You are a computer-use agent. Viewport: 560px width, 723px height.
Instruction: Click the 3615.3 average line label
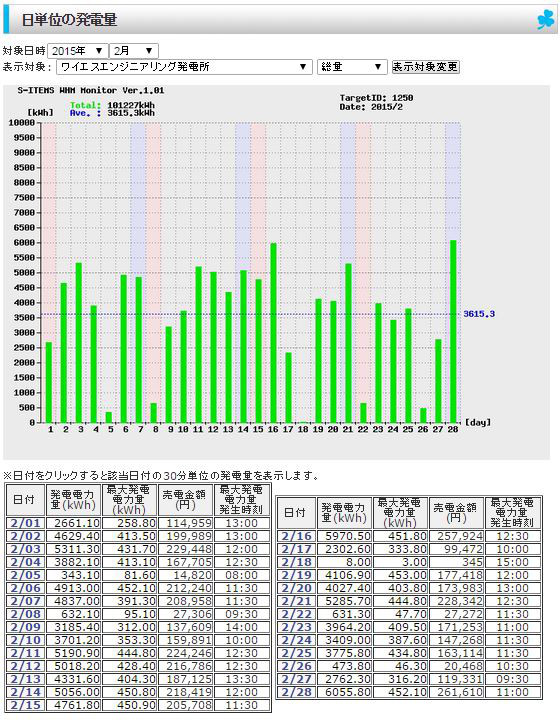point(479,314)
